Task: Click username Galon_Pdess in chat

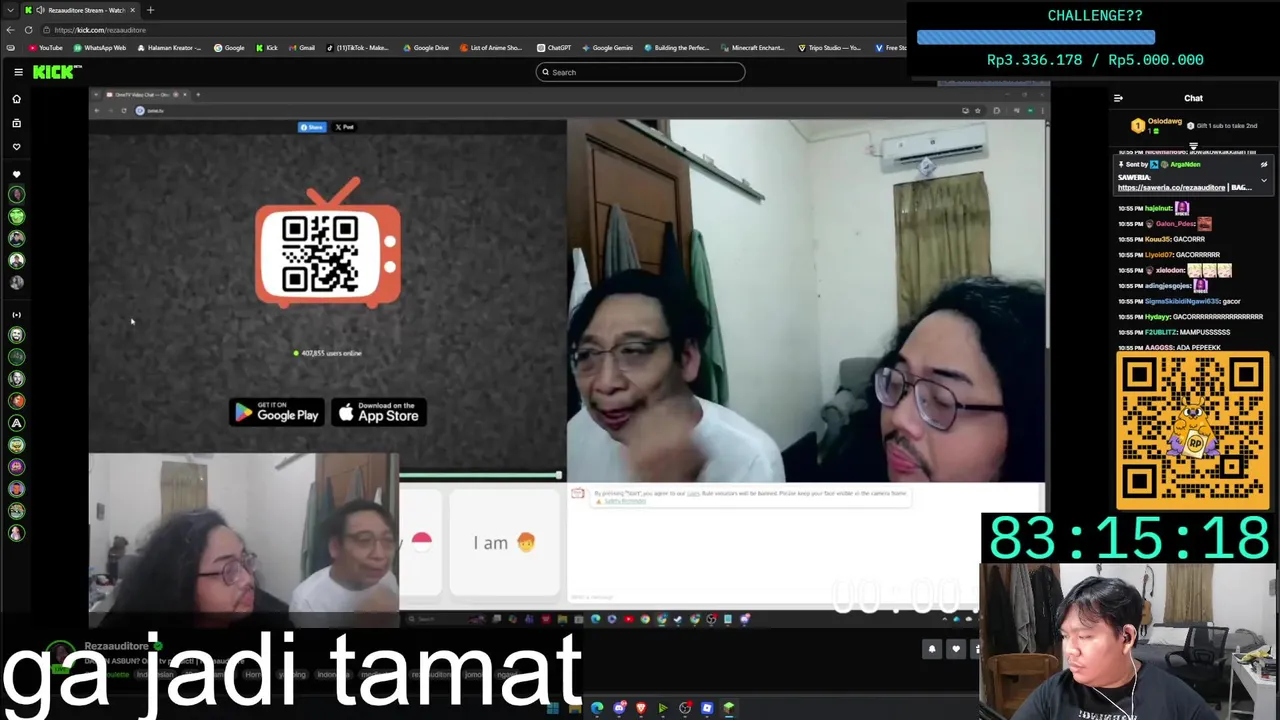Action: click(1175, 224)
